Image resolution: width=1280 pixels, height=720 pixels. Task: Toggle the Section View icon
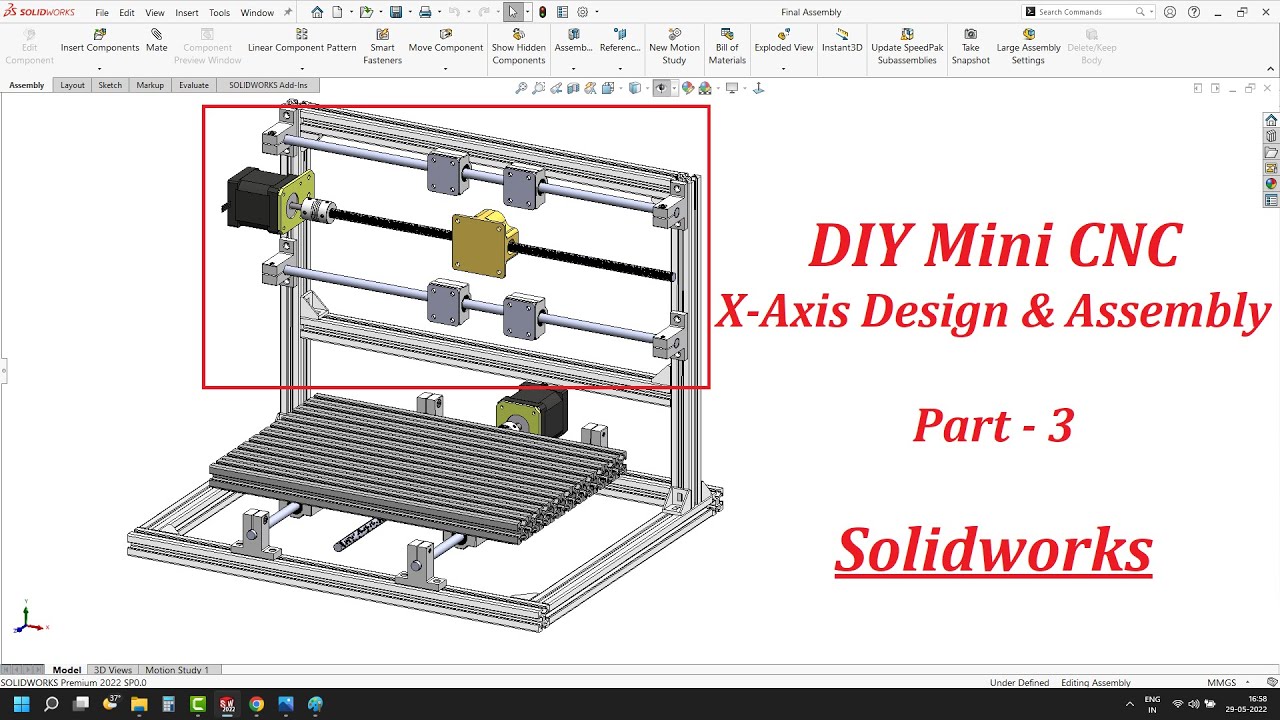click(573, 88)
